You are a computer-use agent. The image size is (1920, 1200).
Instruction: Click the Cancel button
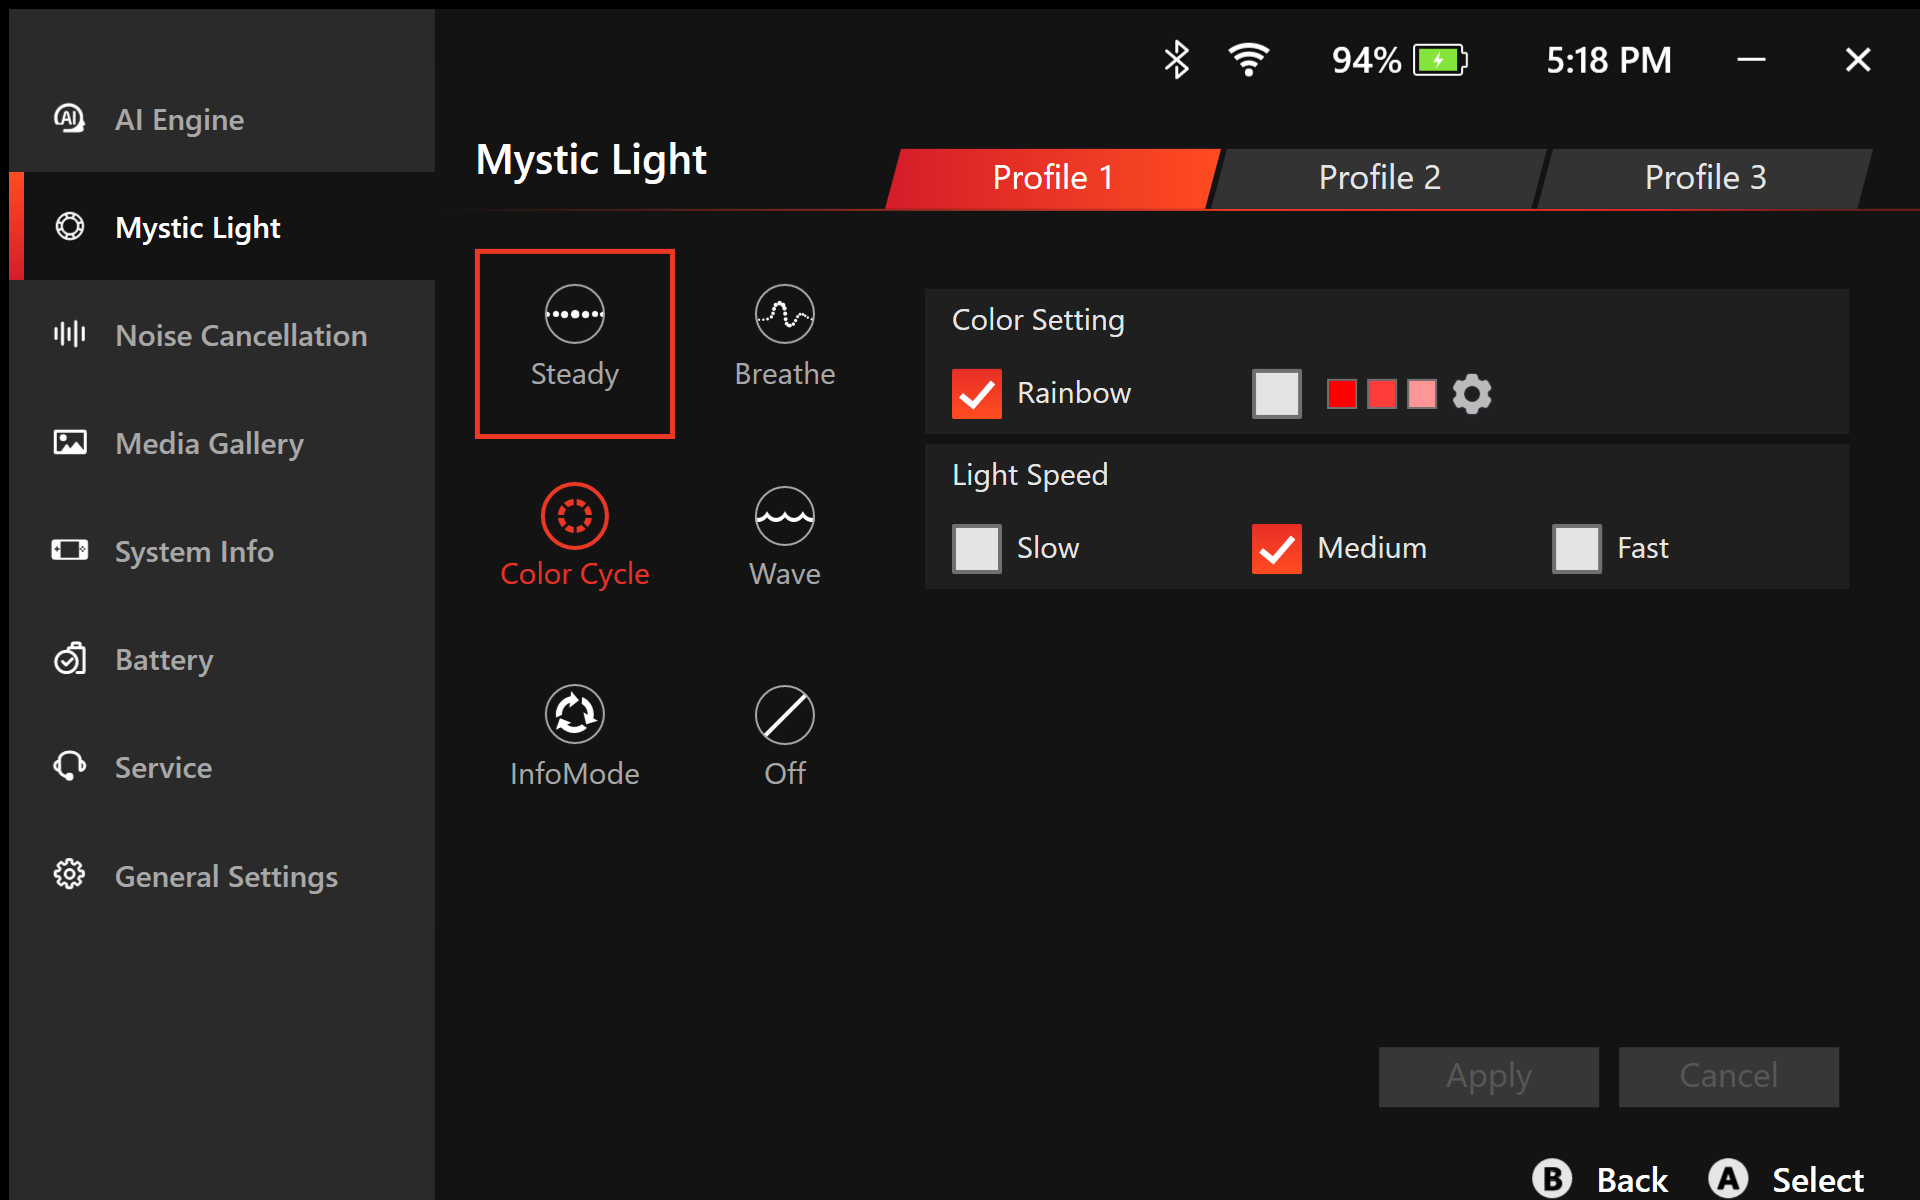(x=1728, y=1076)
